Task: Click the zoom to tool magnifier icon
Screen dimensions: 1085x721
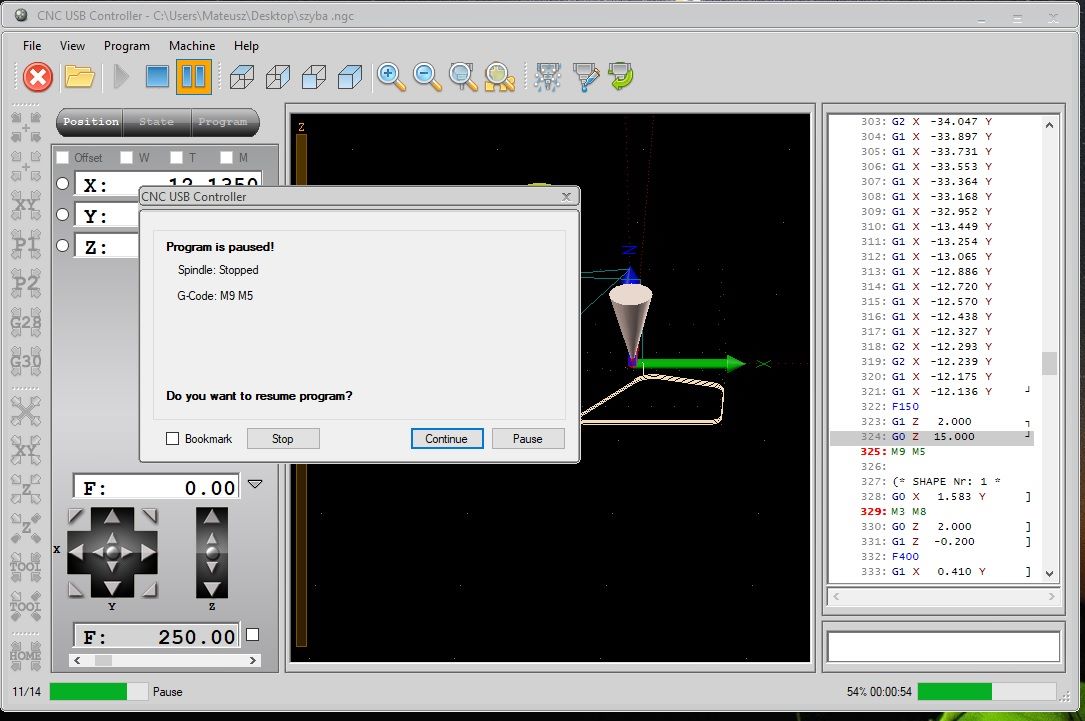Action: pos(500,77)
